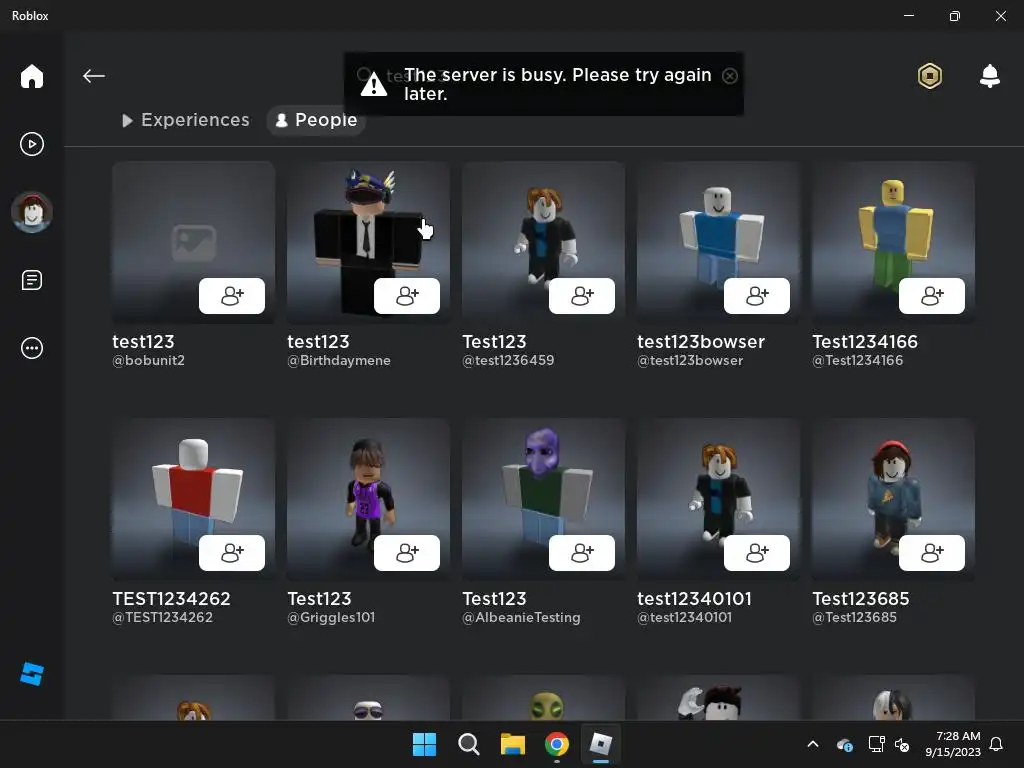Add friend @Griggles101
The height and width of the screenshot is (768, 1024).
pyautogui.click(x=407, y=553)
